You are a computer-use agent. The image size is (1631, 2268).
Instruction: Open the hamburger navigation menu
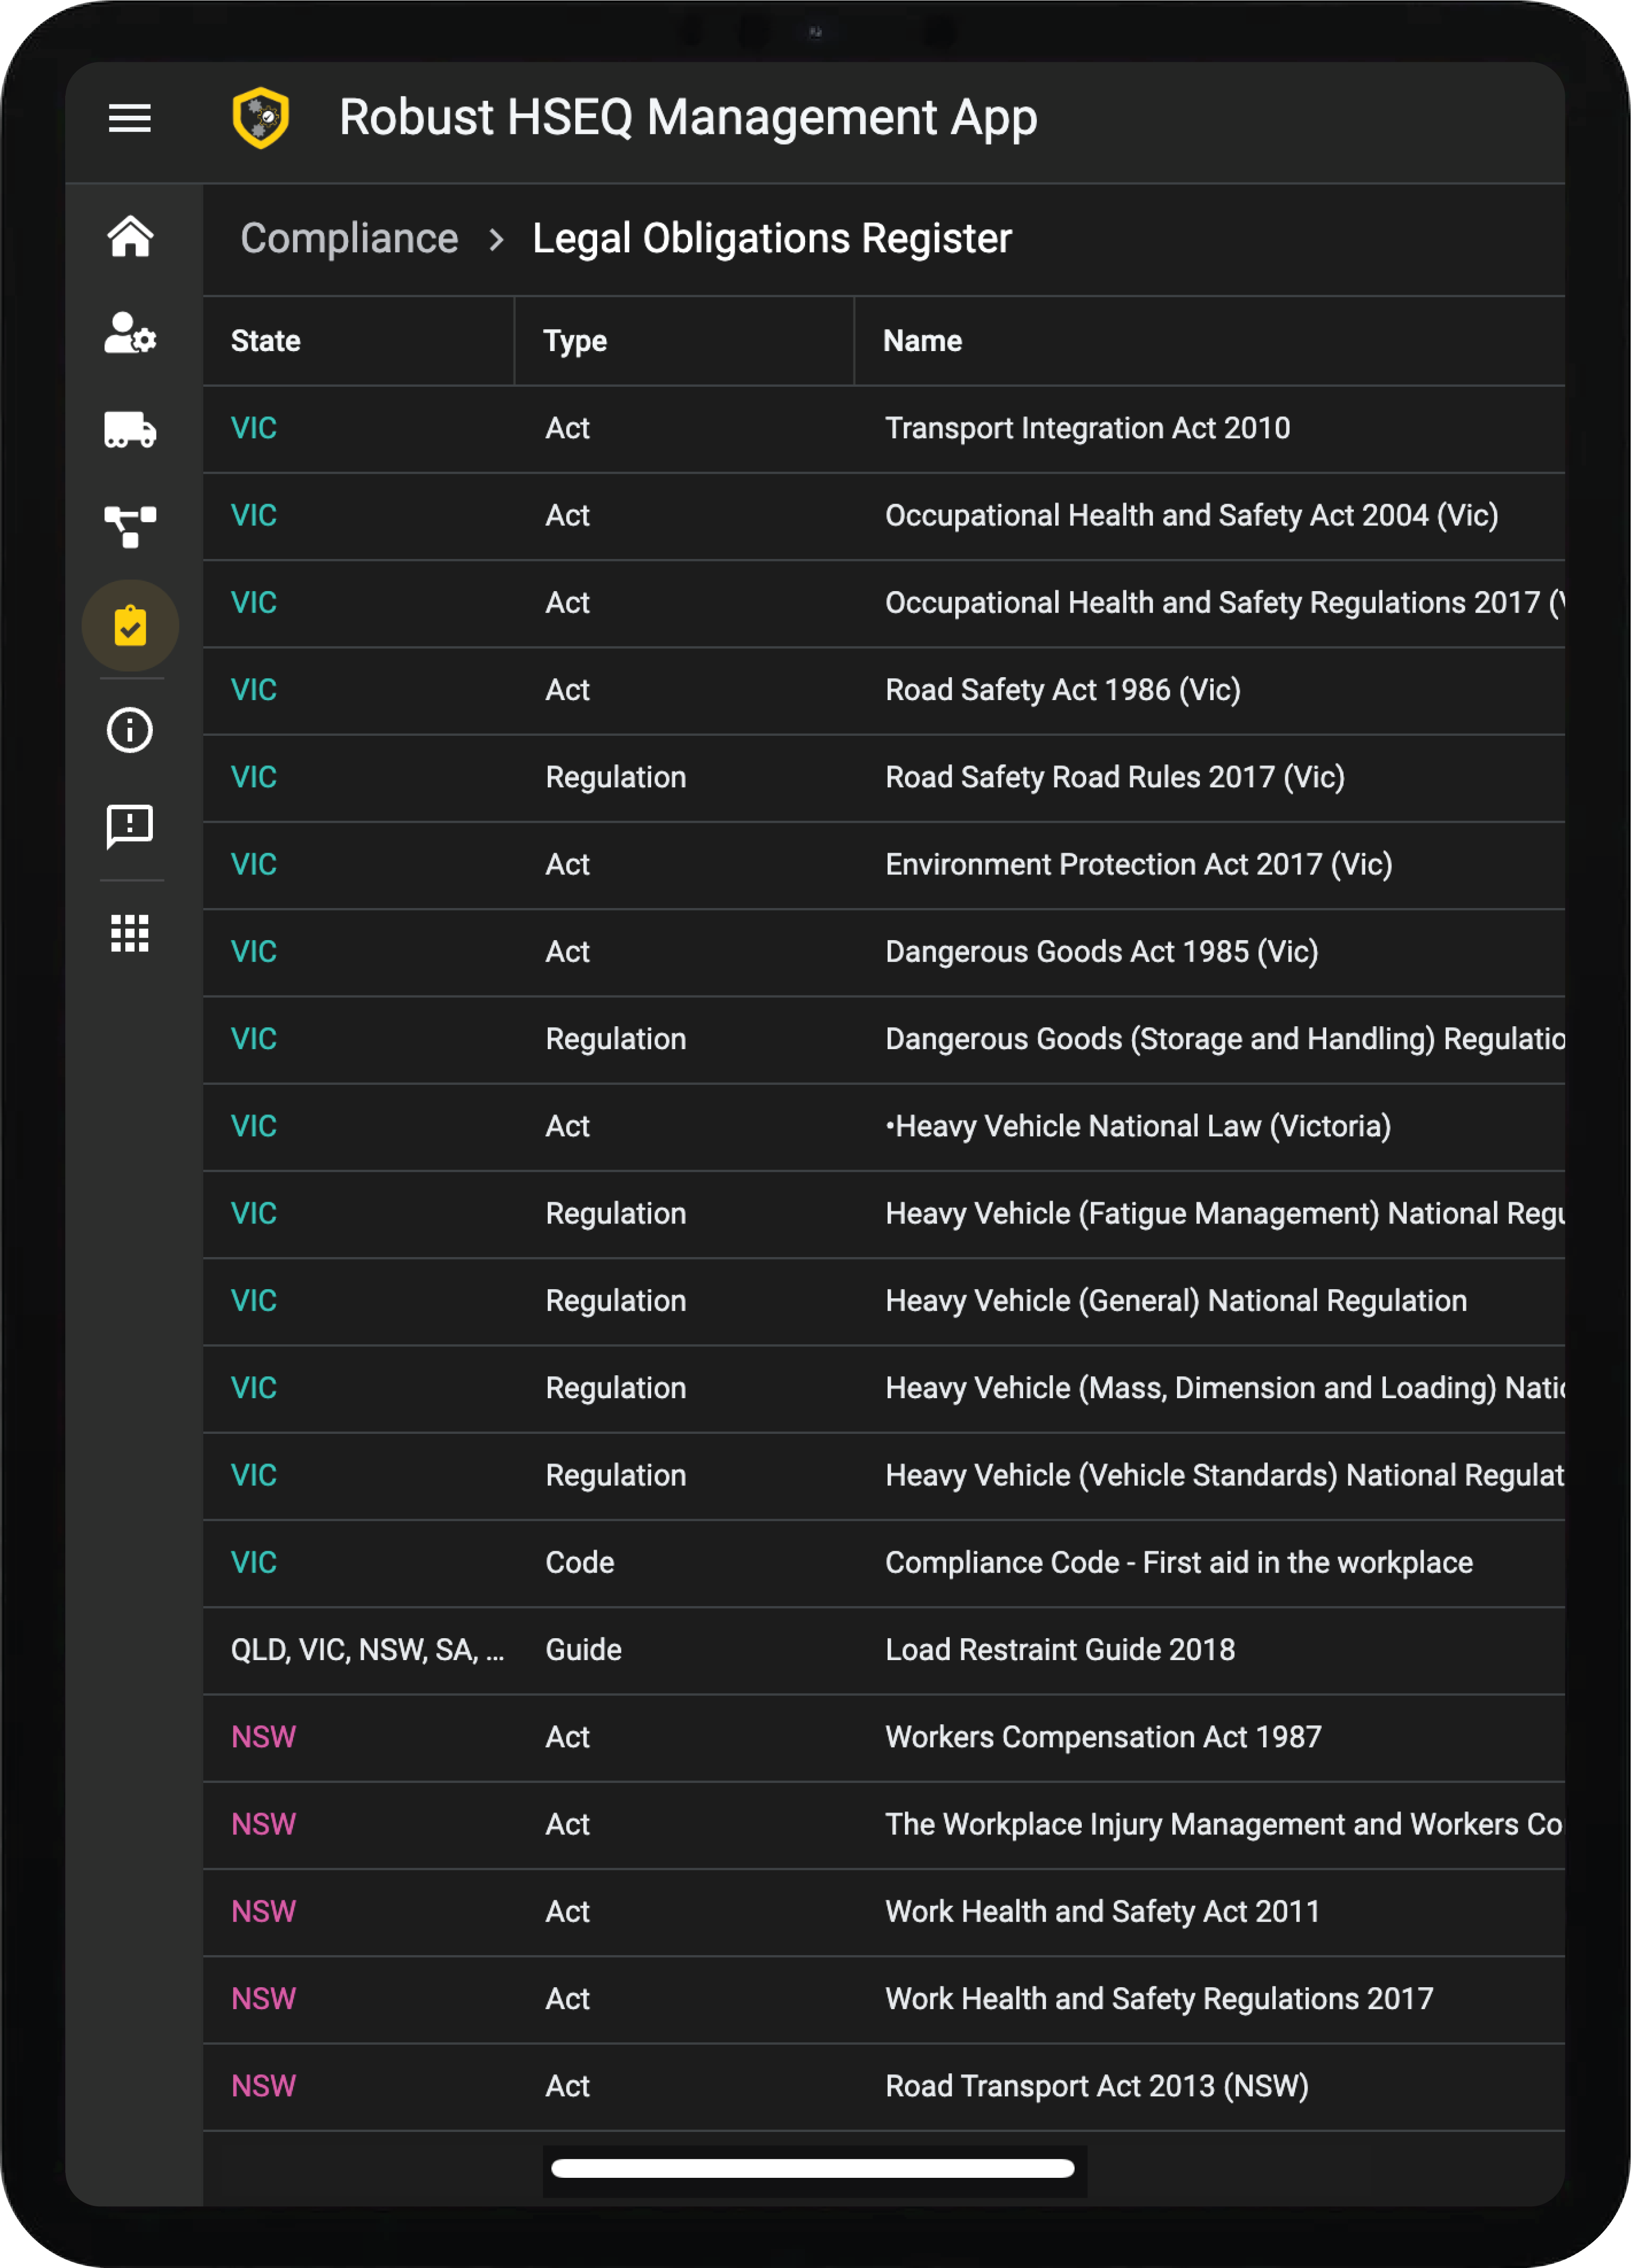tap(129, 118)
